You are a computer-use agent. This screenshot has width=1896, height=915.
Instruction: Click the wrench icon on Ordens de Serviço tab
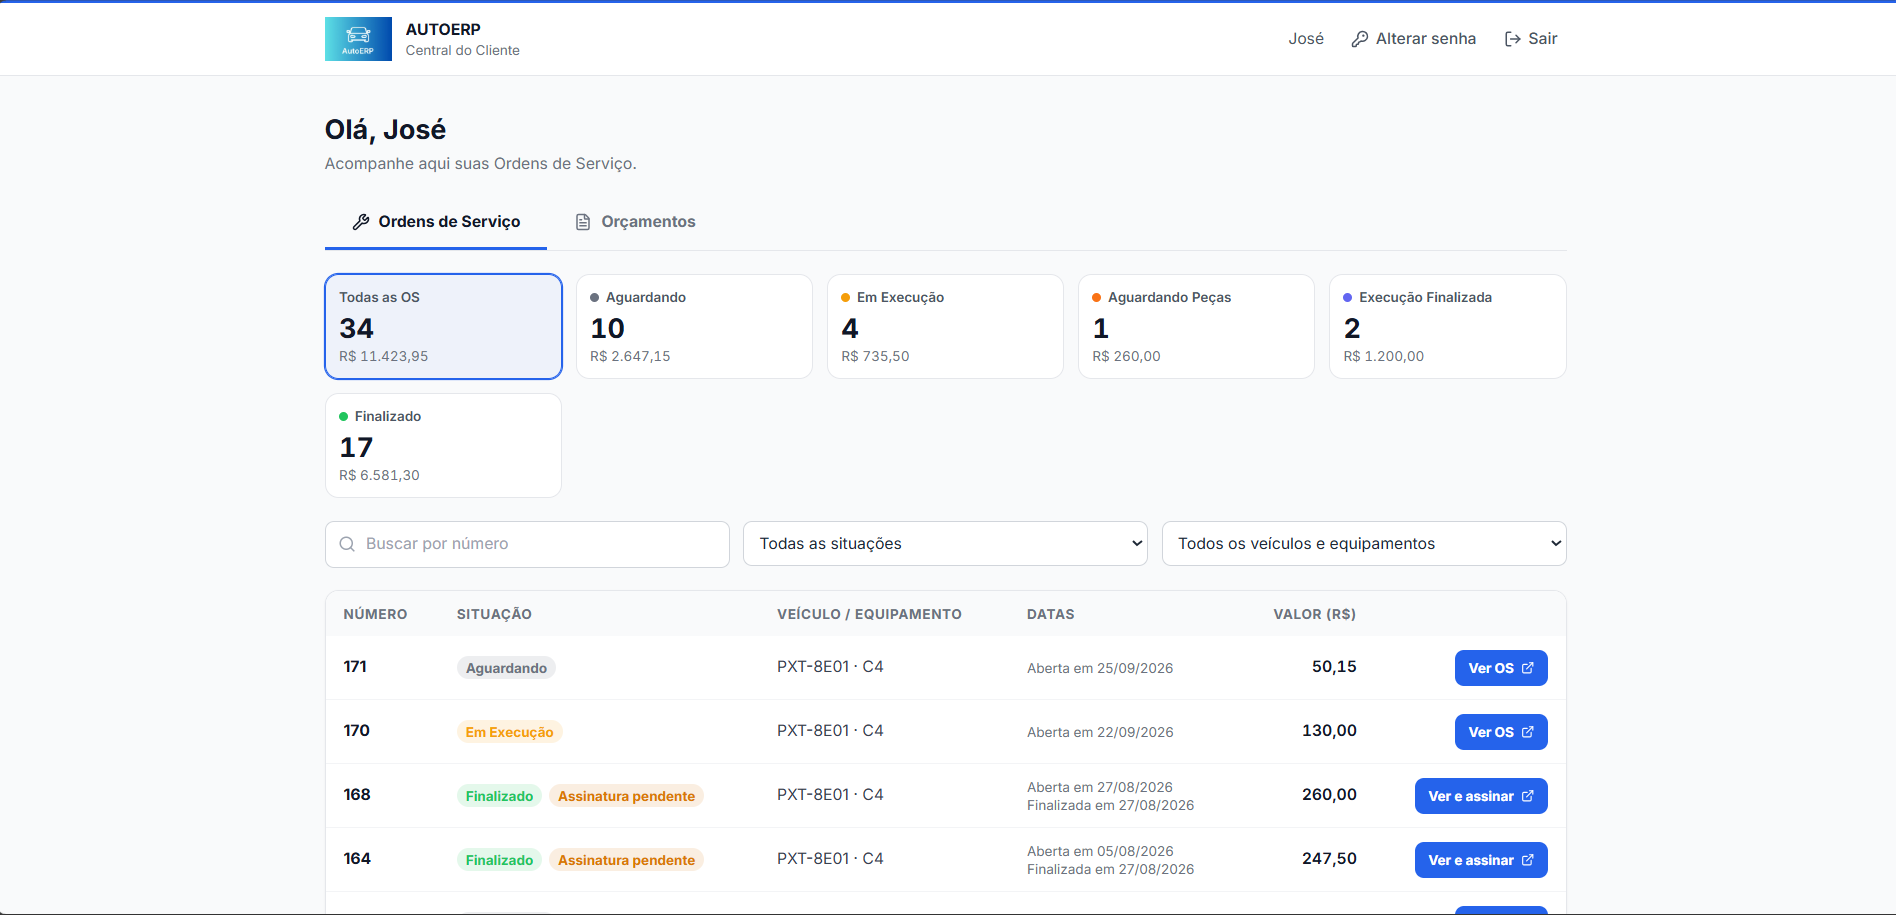[361, 222]
